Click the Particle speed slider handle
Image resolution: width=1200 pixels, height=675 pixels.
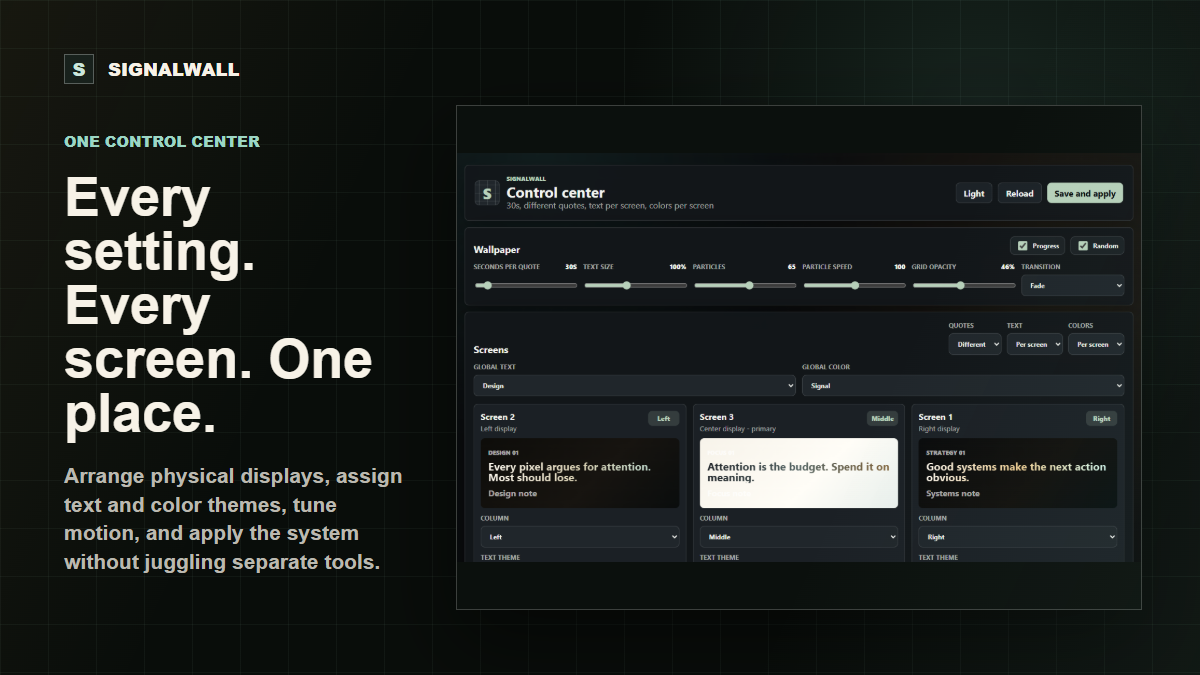[855, 285]
